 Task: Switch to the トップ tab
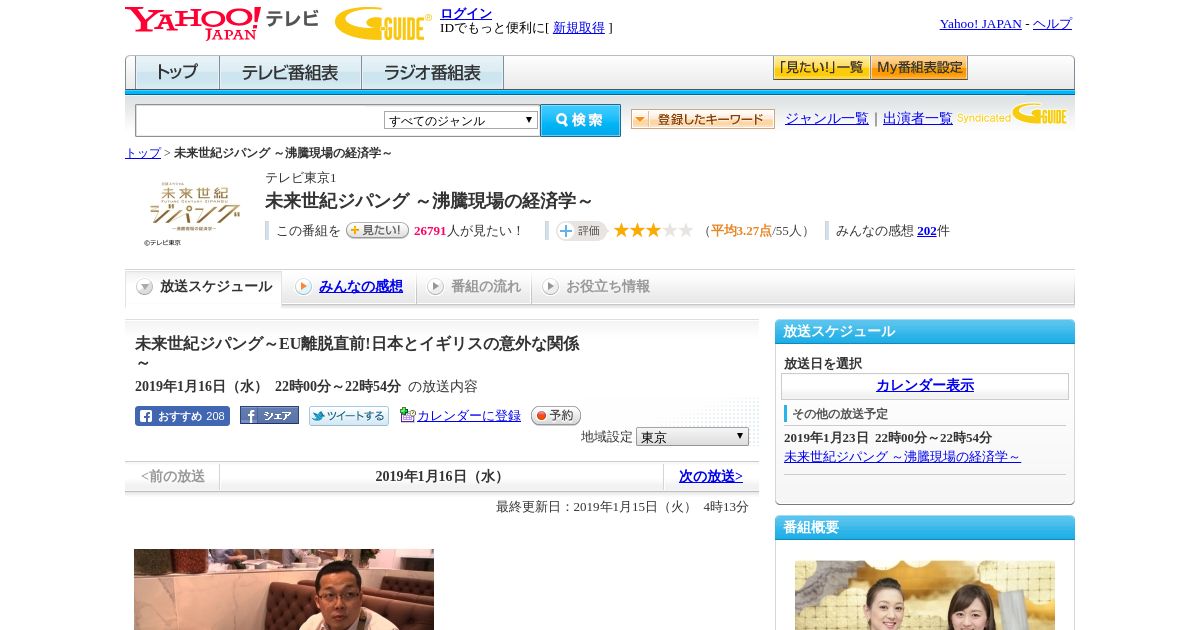177,73
